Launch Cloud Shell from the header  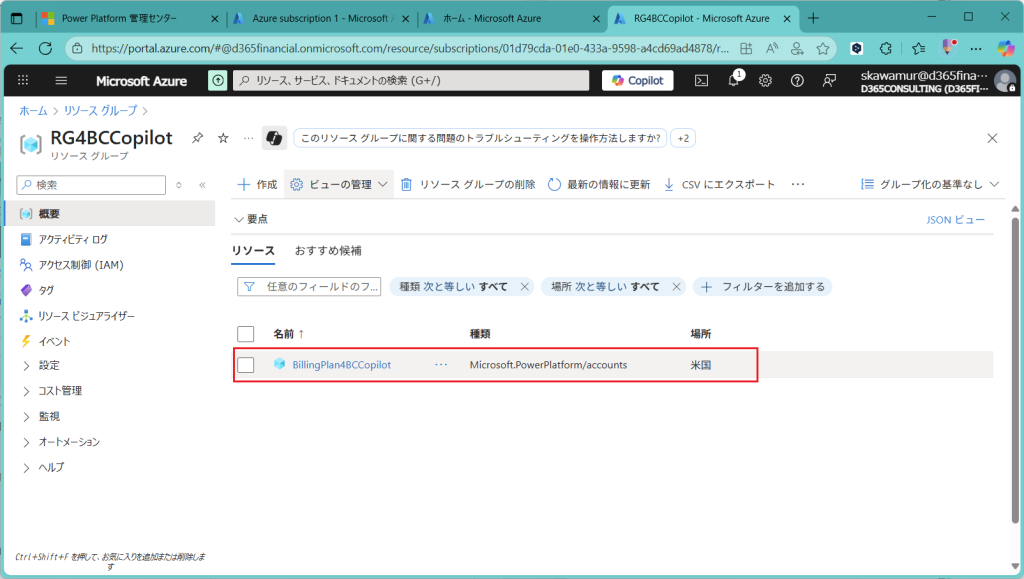point(701,81)
